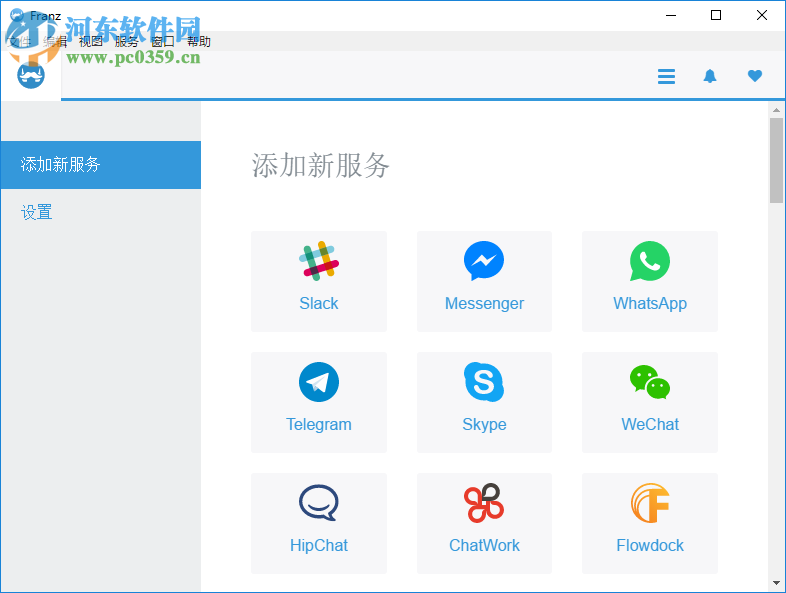Pick the Skype service icon

484,382
